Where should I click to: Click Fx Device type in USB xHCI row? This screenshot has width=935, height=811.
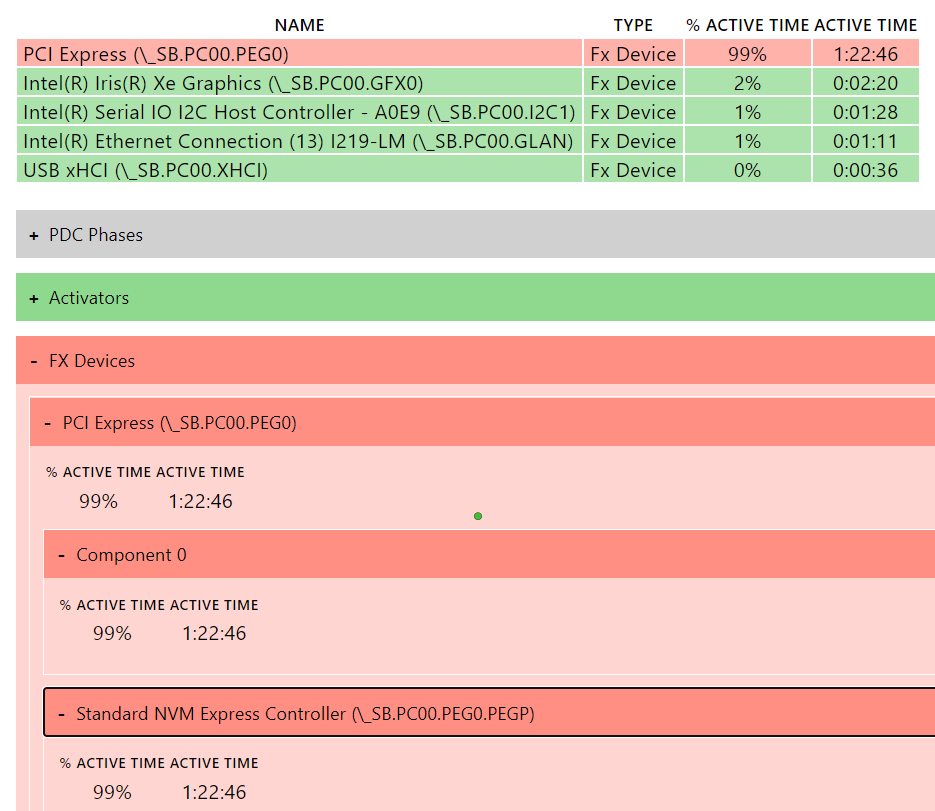633,170
